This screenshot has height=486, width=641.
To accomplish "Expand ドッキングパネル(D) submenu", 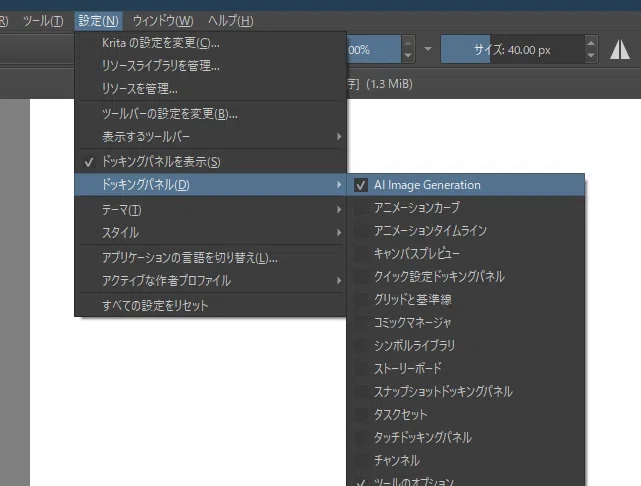I will point(211,185).
